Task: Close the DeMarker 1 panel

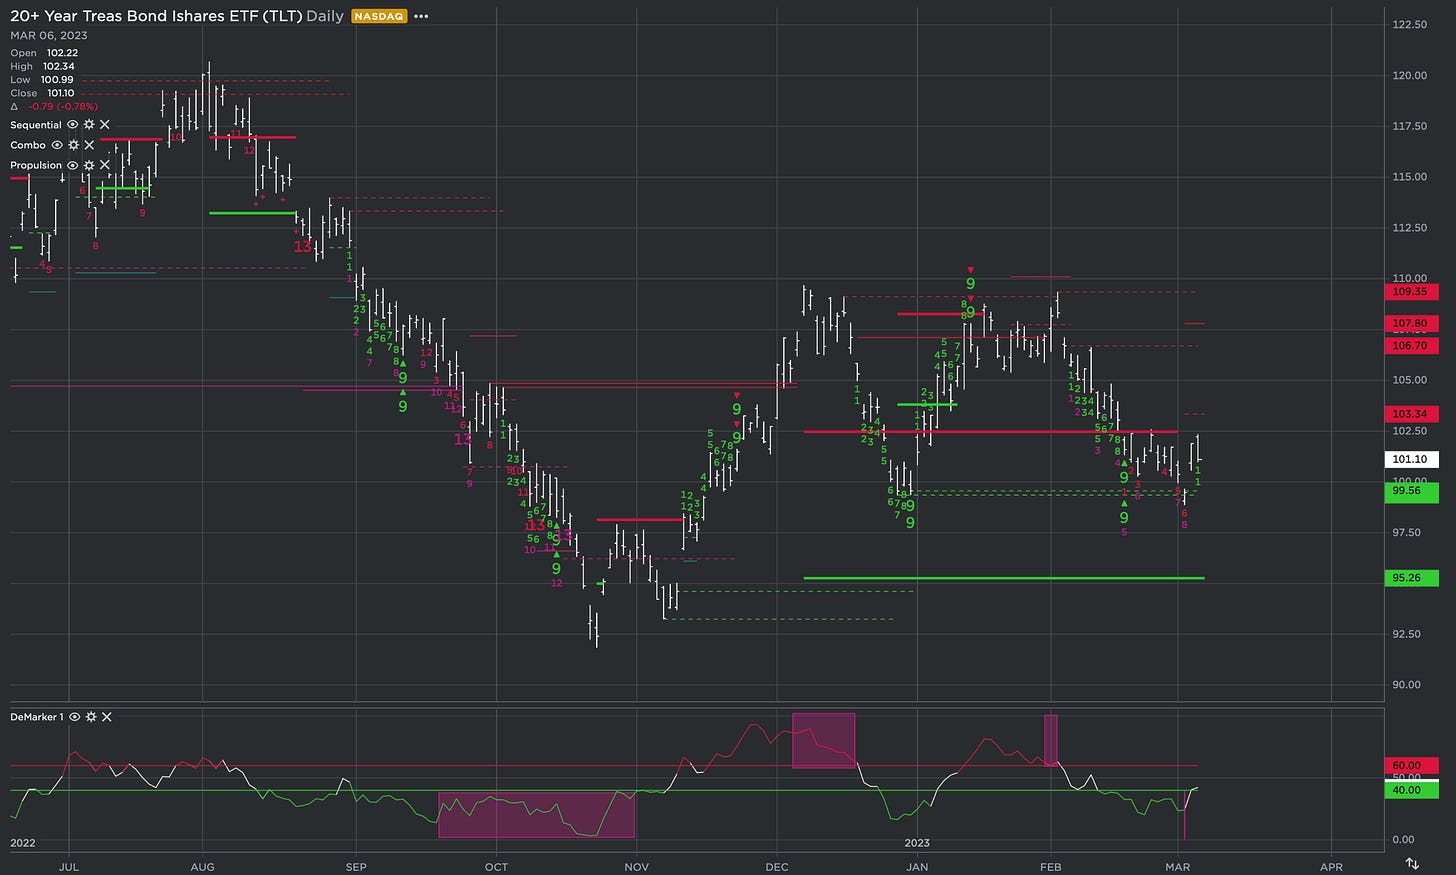Action: coord(107,717)
